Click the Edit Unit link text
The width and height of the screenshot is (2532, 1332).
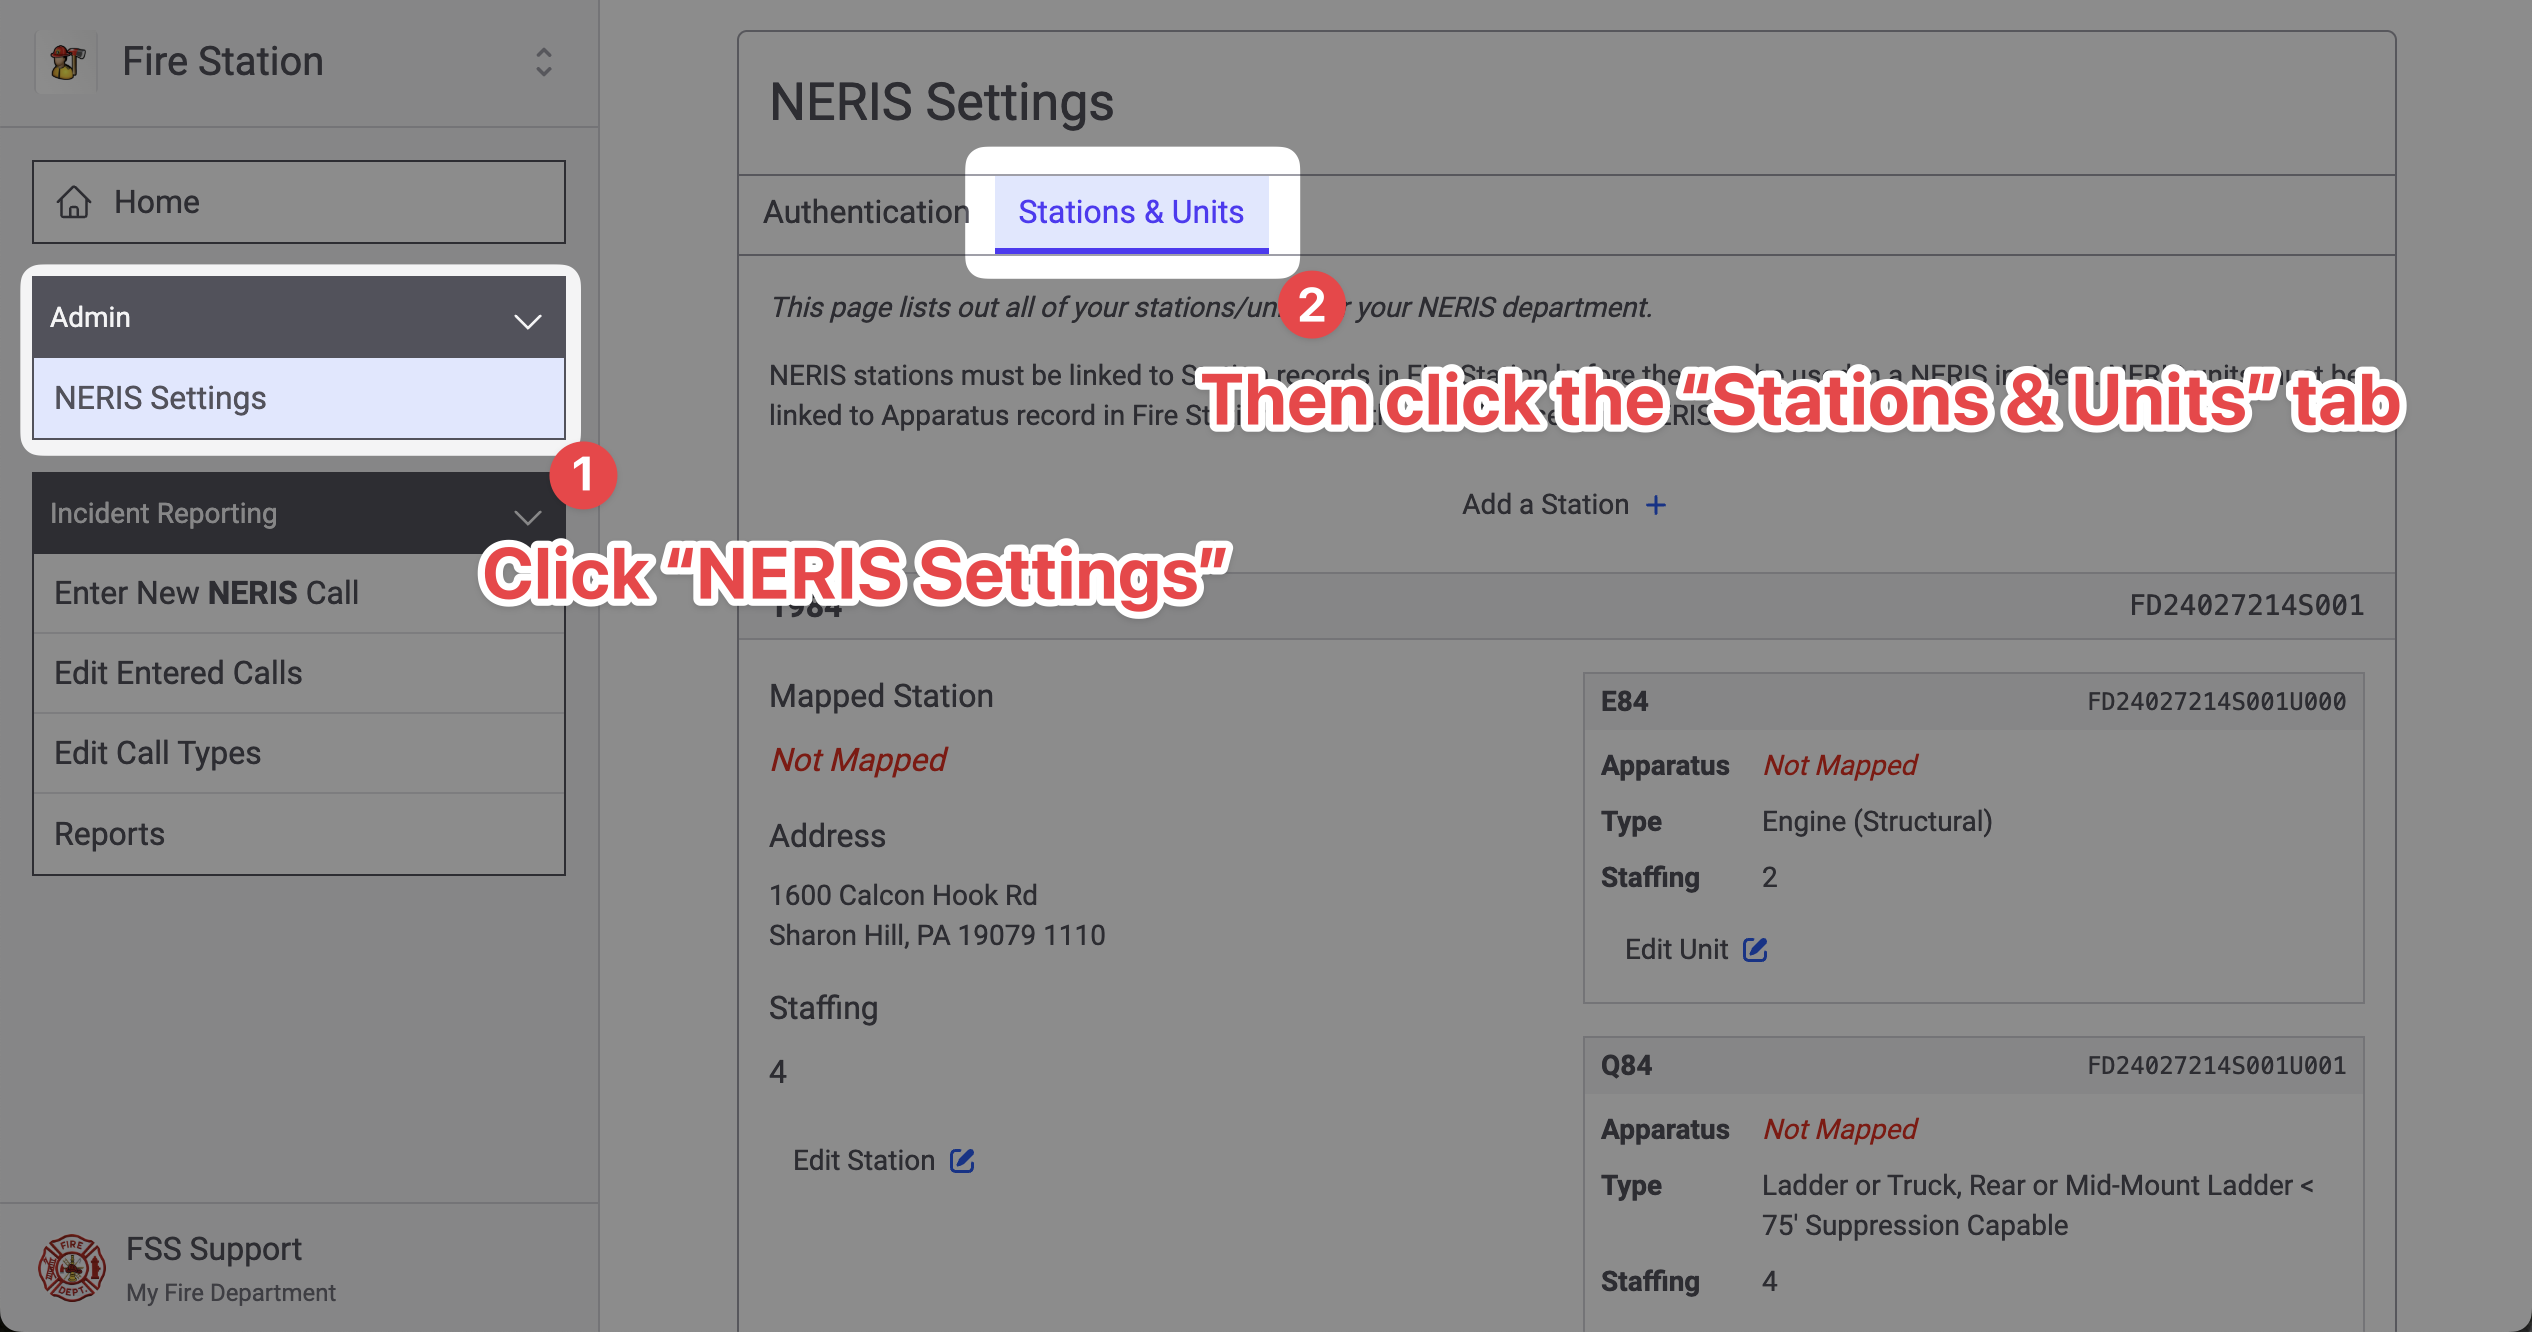click(x=1676, y=949)
